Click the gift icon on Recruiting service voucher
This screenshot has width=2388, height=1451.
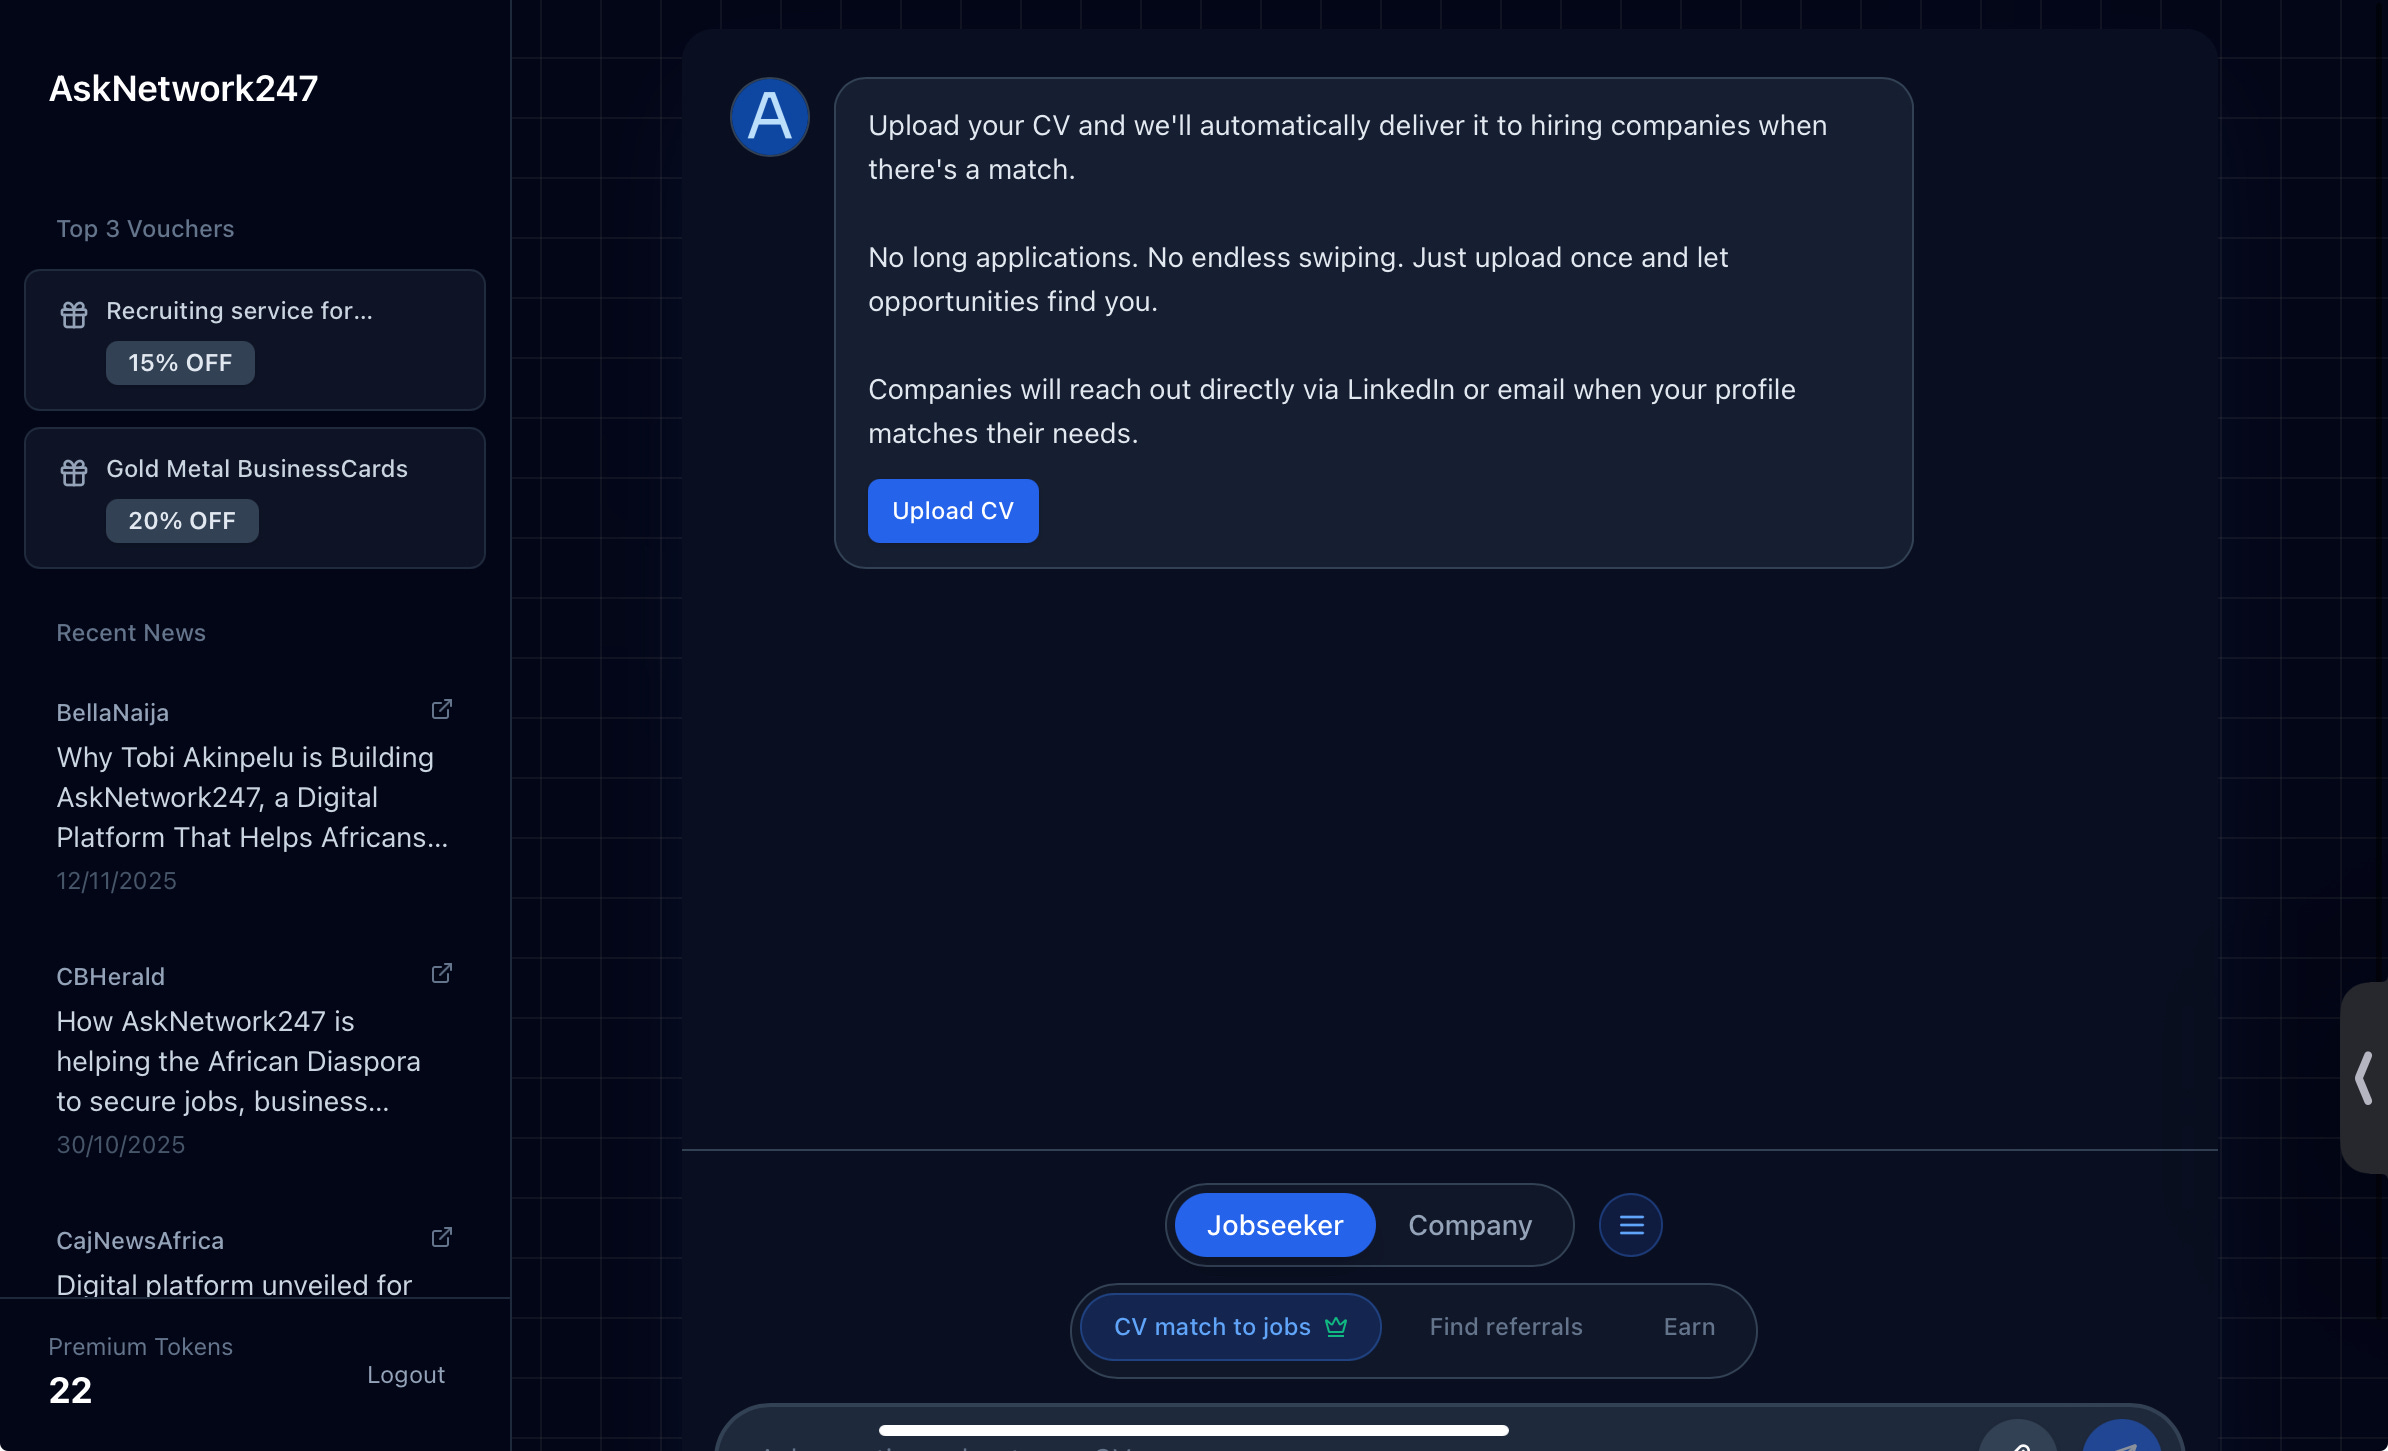click(74, 315)
